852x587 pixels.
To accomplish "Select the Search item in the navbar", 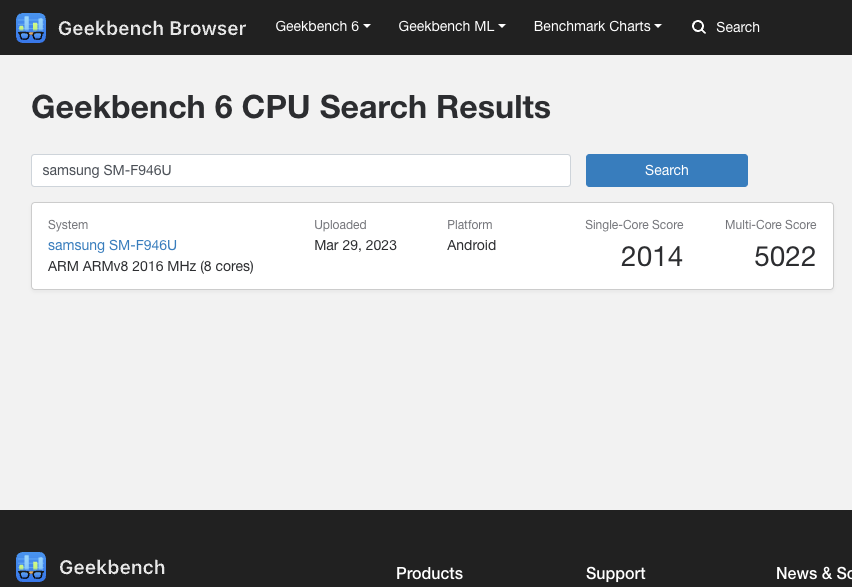I will pos(737,27).
